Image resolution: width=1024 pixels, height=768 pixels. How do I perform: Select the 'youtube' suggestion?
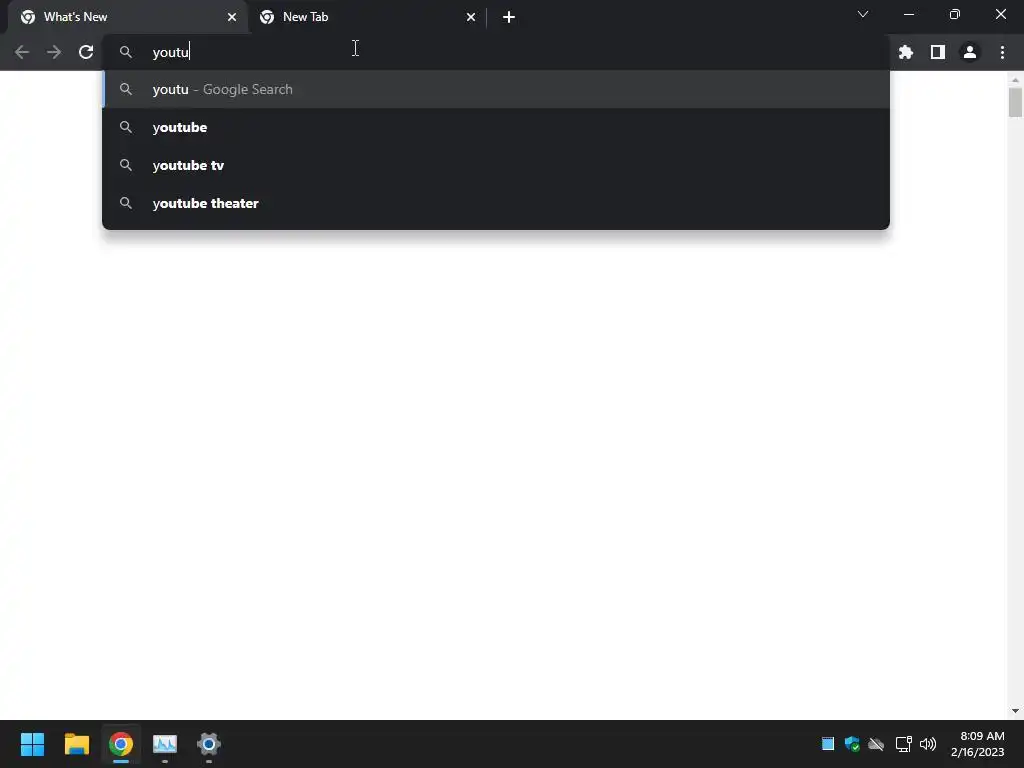pyautogui.click(x=496, y=127)
